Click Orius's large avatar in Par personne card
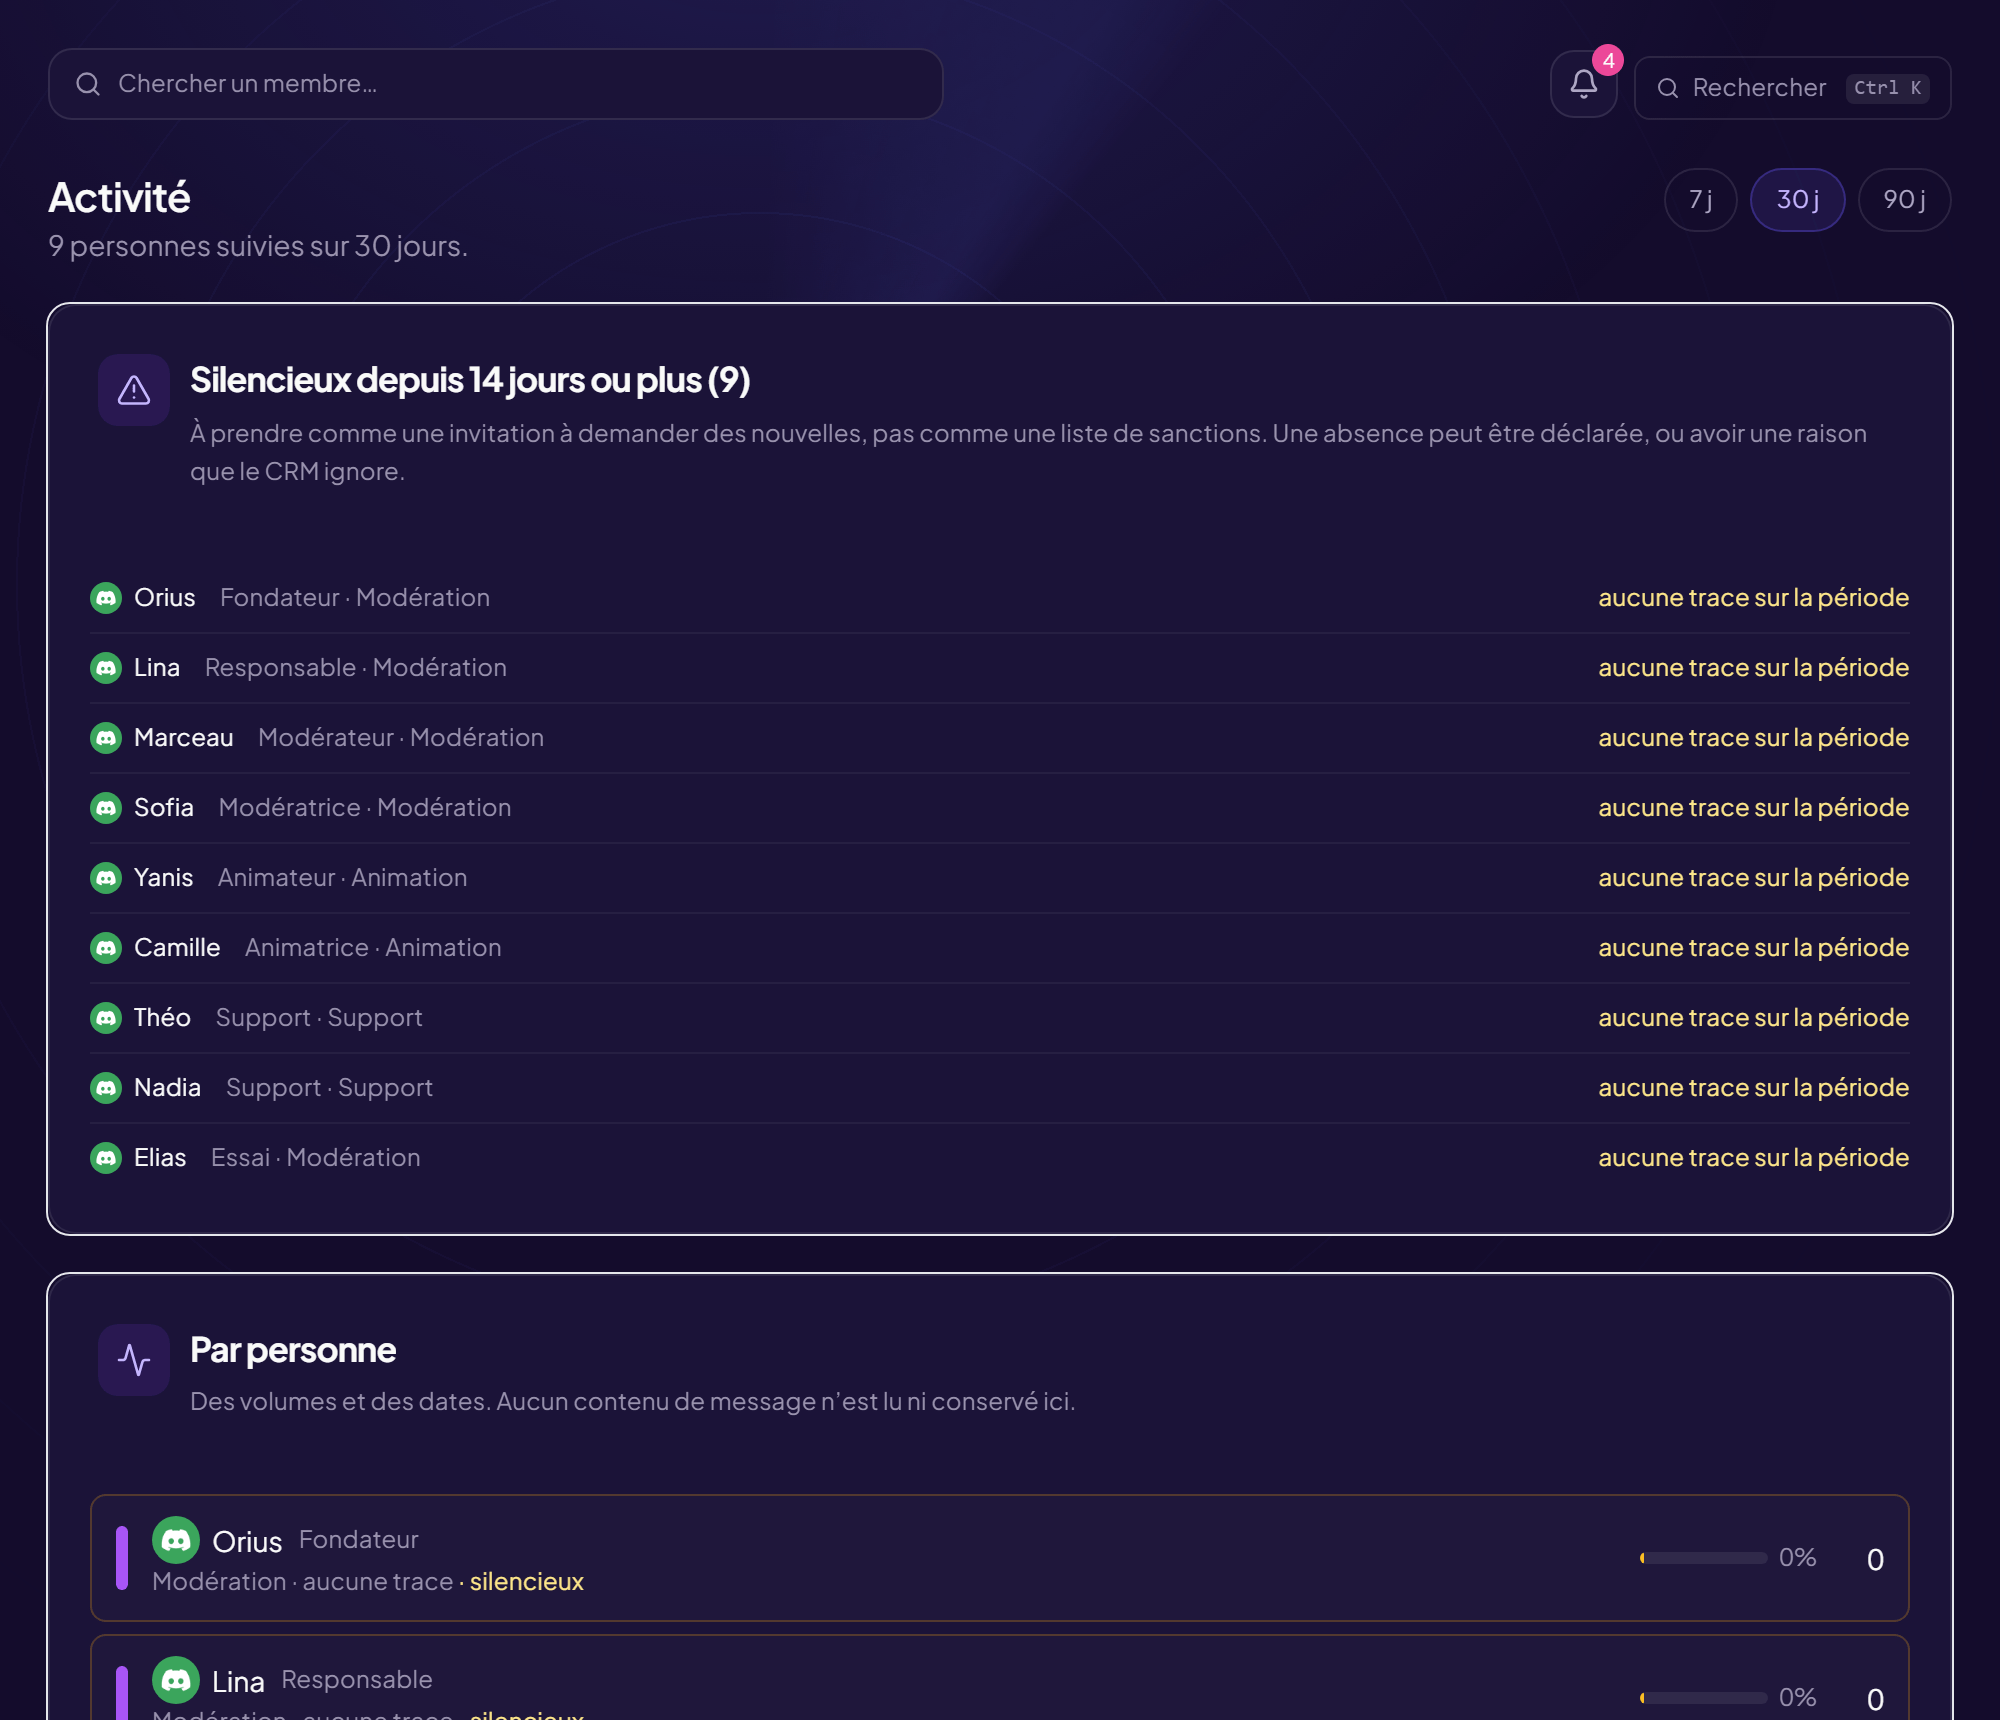Screen dimensions: 2000x1720 pyautogui.click(x=176, y=1540)
